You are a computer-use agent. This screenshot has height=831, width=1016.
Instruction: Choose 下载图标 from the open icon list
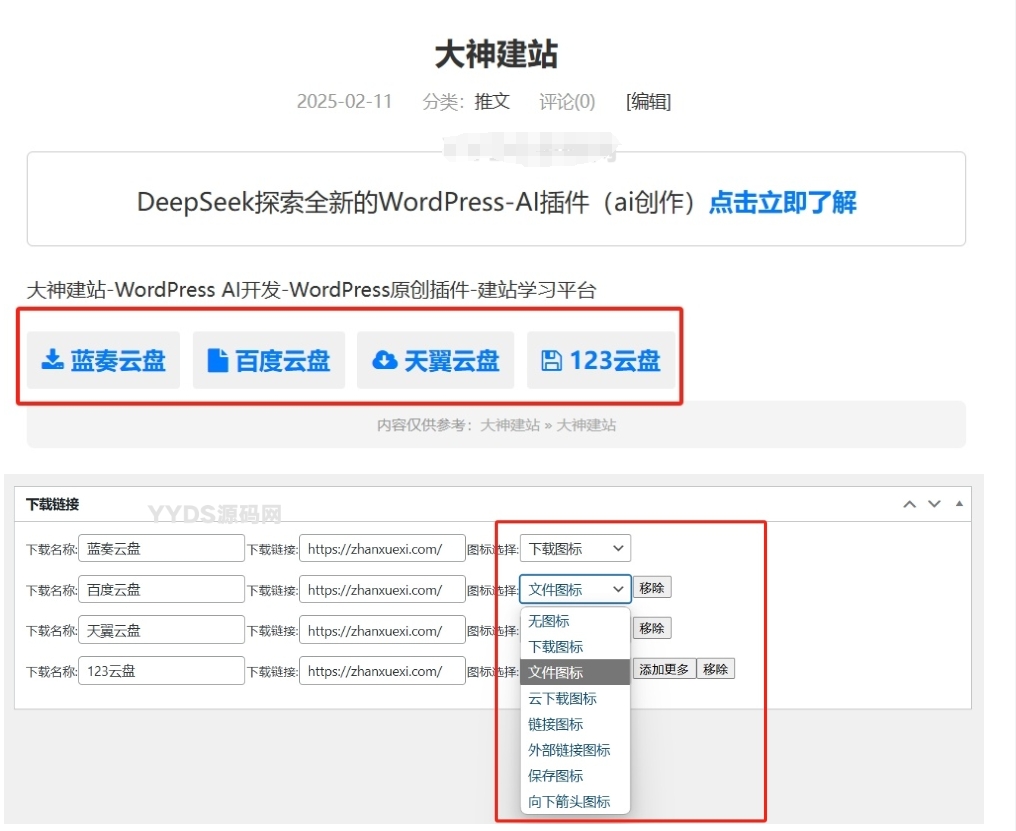[x=575, y=646]
